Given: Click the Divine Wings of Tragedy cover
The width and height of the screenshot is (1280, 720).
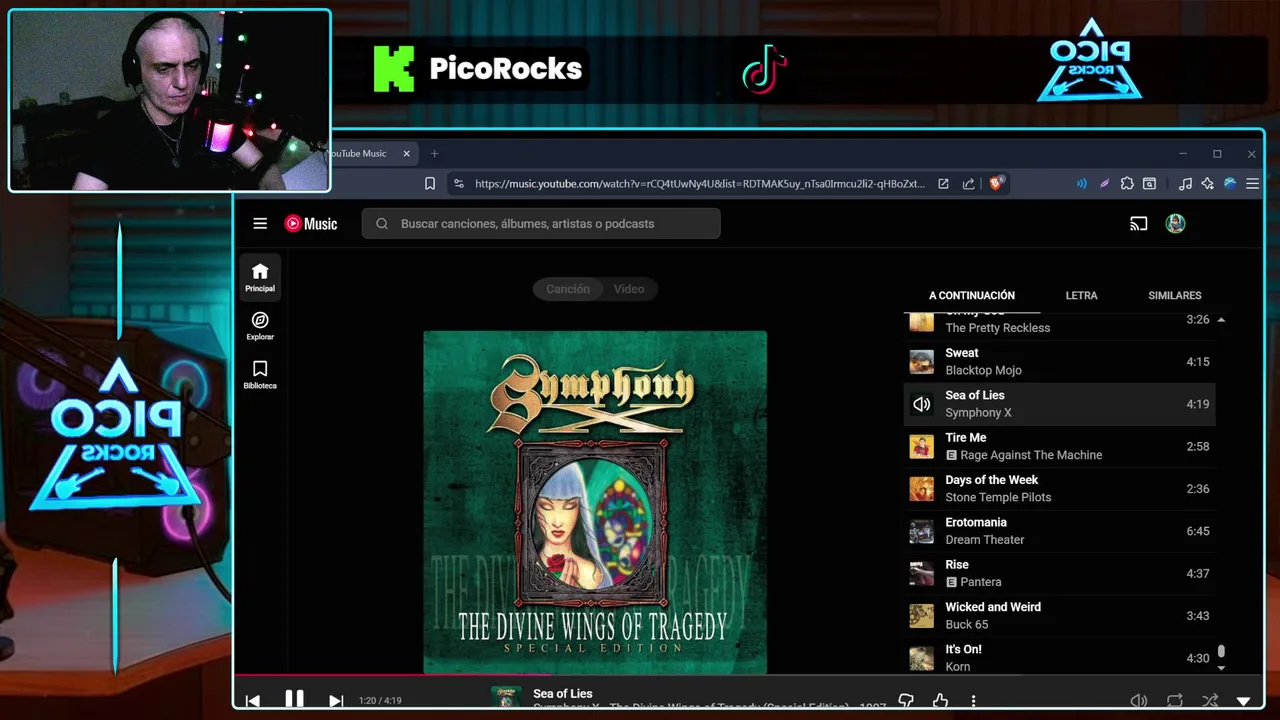Looking at the screenshot, I should point(595,502).
